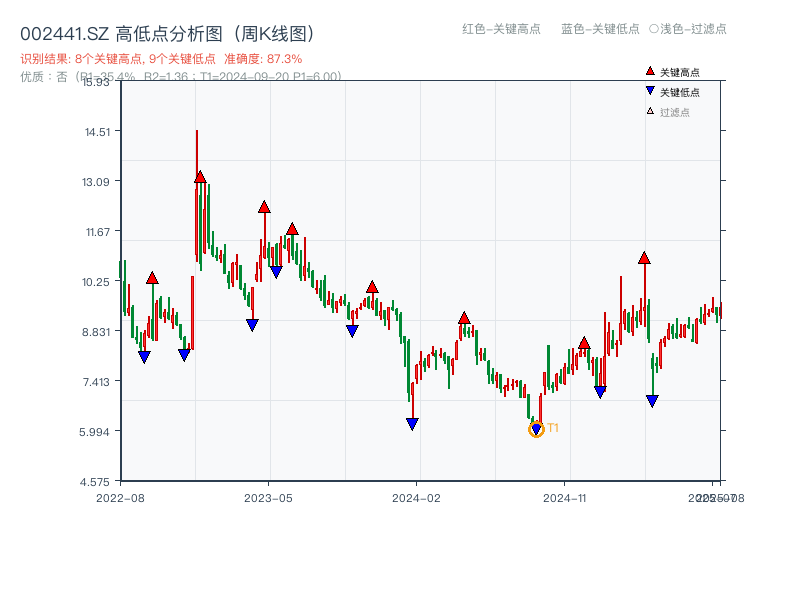
Task: Click the blue triangle marker near the 2024-11 dip
Action: (599, 390)
